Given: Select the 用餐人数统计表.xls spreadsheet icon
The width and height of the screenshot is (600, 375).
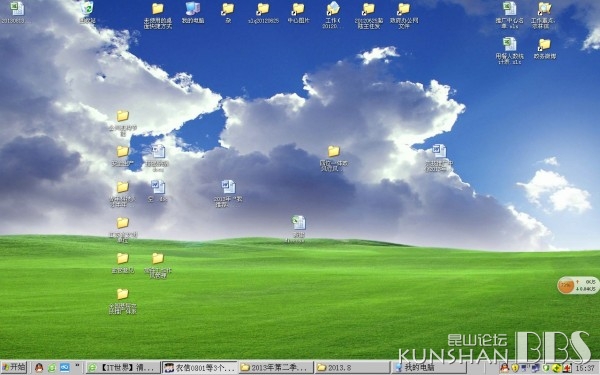Looking at the screenshot, I should coord(509,51).
